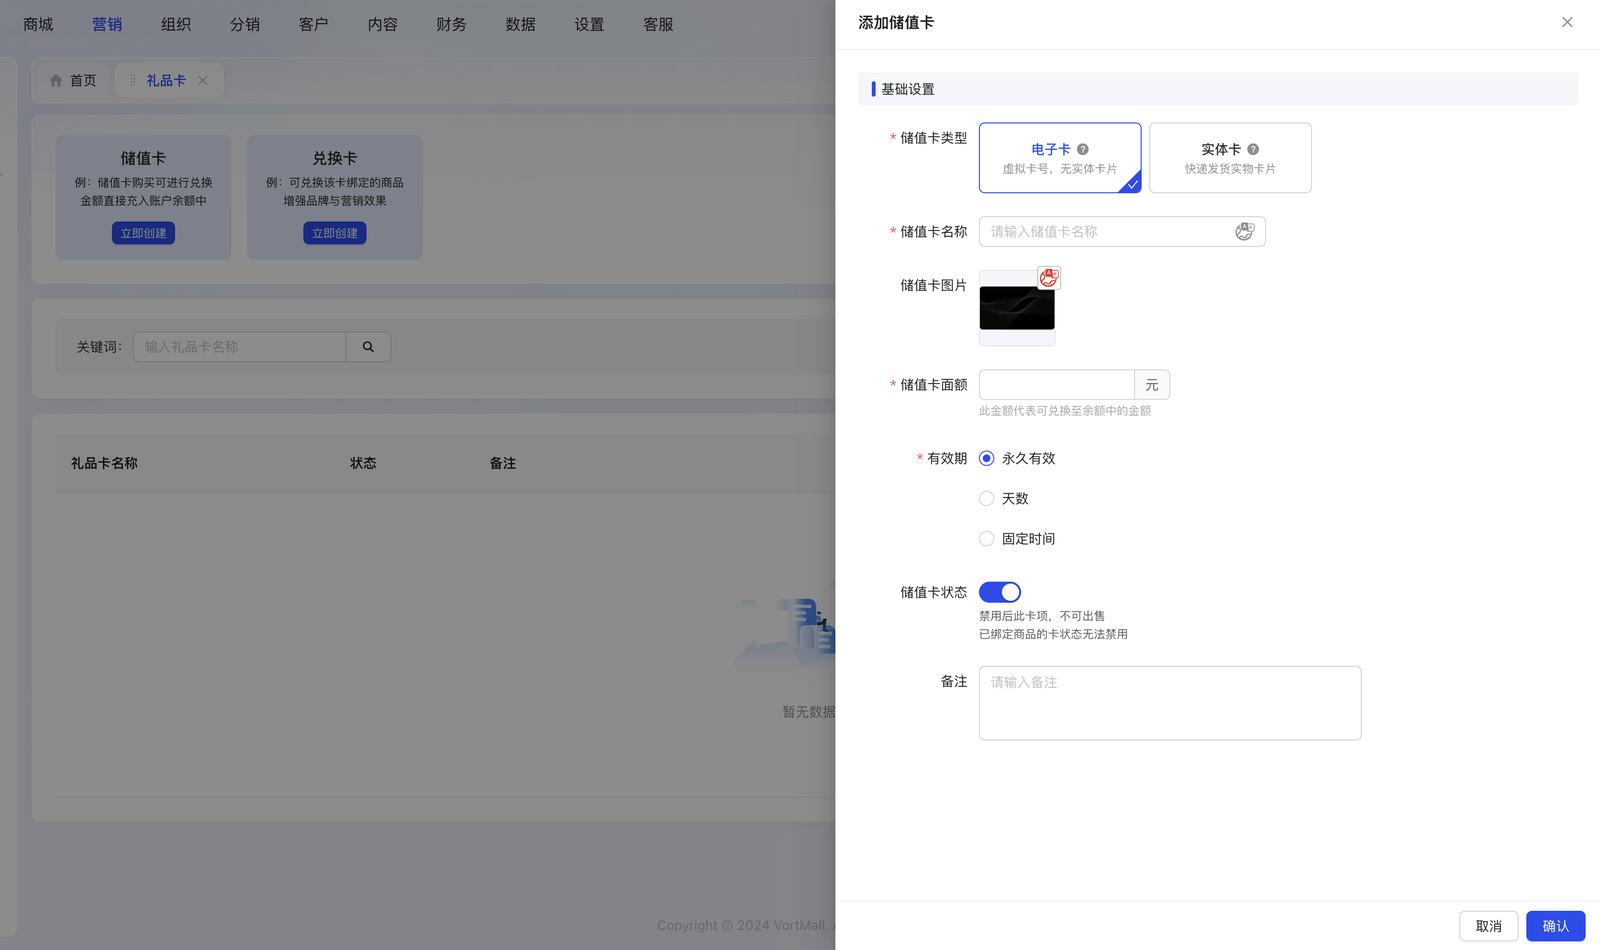Choose the 固定时间 validity radio option

(987, 539)
